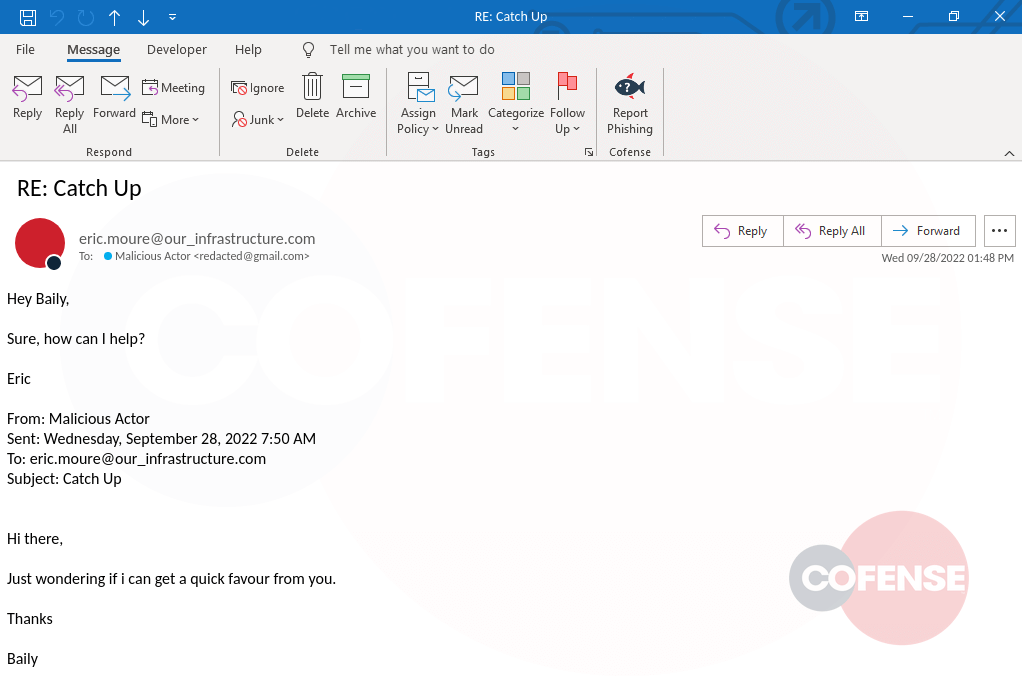Open the File menu tab
The height and width of the screenshot is (680, 1022).
coord(25,49)
